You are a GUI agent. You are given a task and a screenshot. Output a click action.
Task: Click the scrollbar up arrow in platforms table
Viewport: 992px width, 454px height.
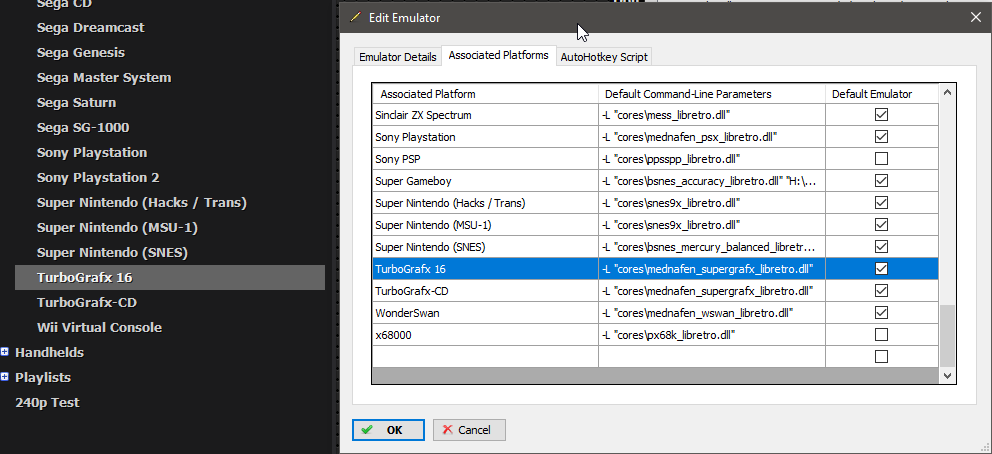947,93
